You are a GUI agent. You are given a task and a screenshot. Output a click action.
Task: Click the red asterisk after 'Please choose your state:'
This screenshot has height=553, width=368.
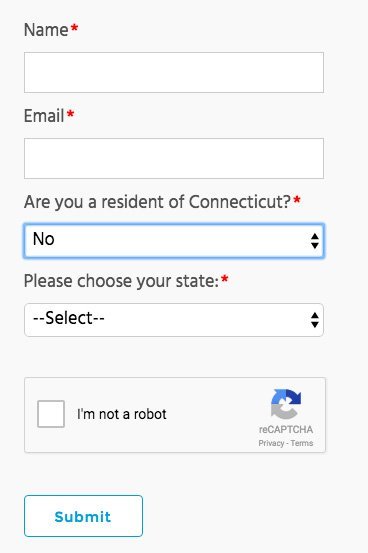(x=224, y=279)
